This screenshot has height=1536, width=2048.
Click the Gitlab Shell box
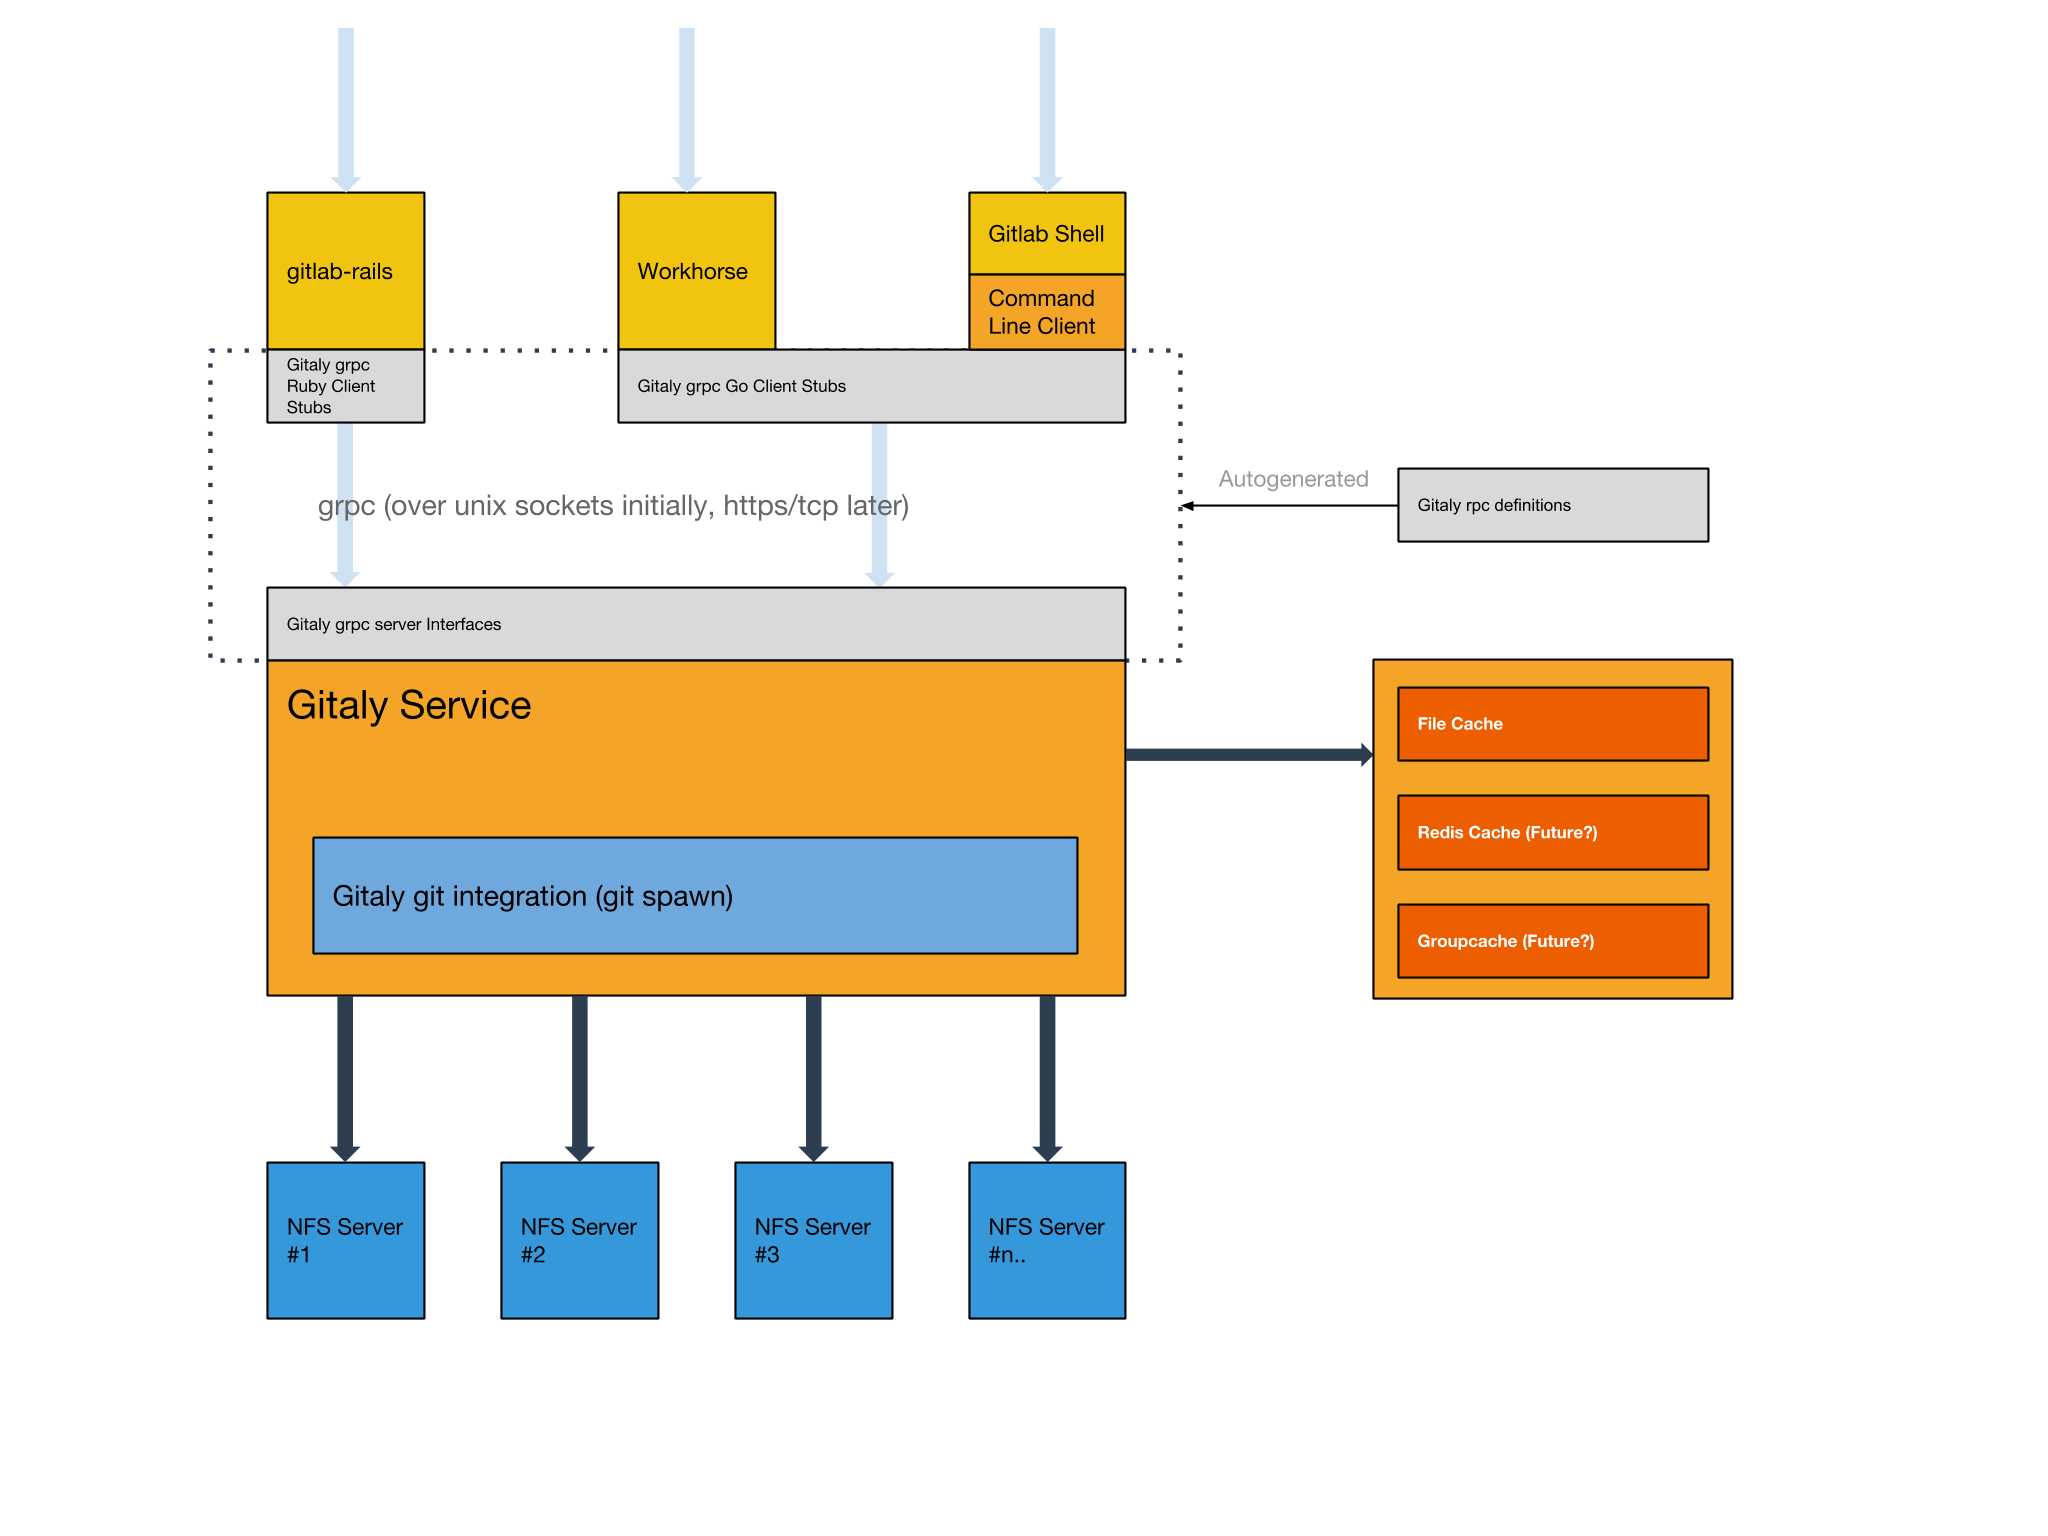point(1047,233)
